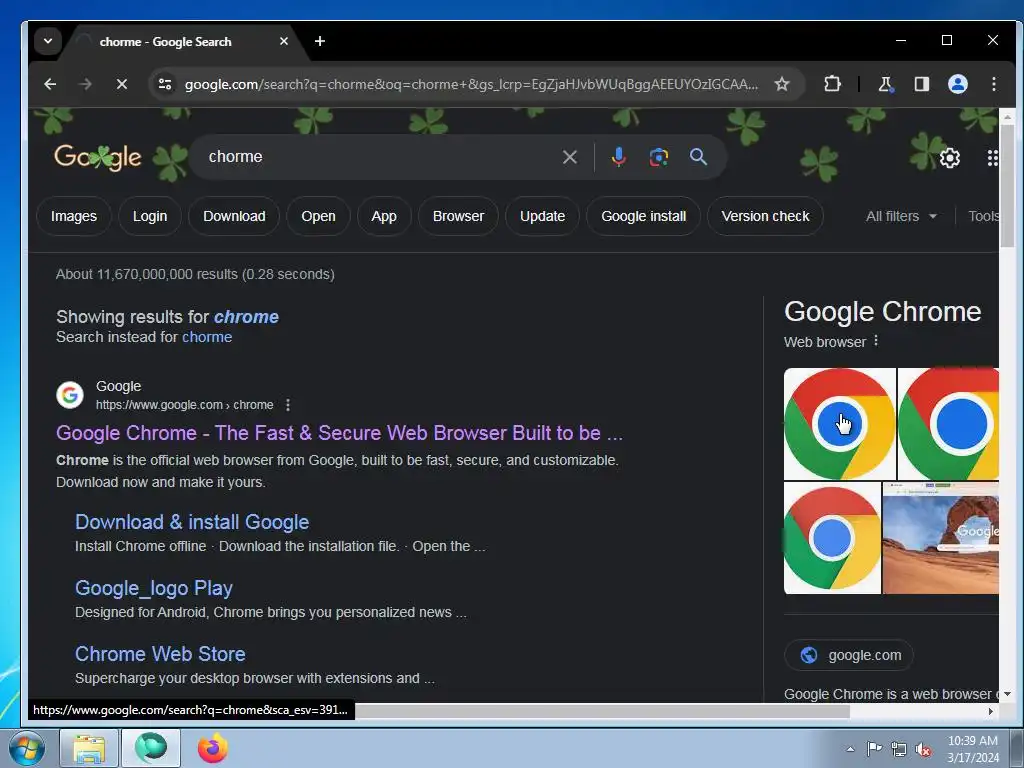The image size is (1024, 768).
Task: Open Google Chrome Fast & Secure result
Action: (339, 433)
